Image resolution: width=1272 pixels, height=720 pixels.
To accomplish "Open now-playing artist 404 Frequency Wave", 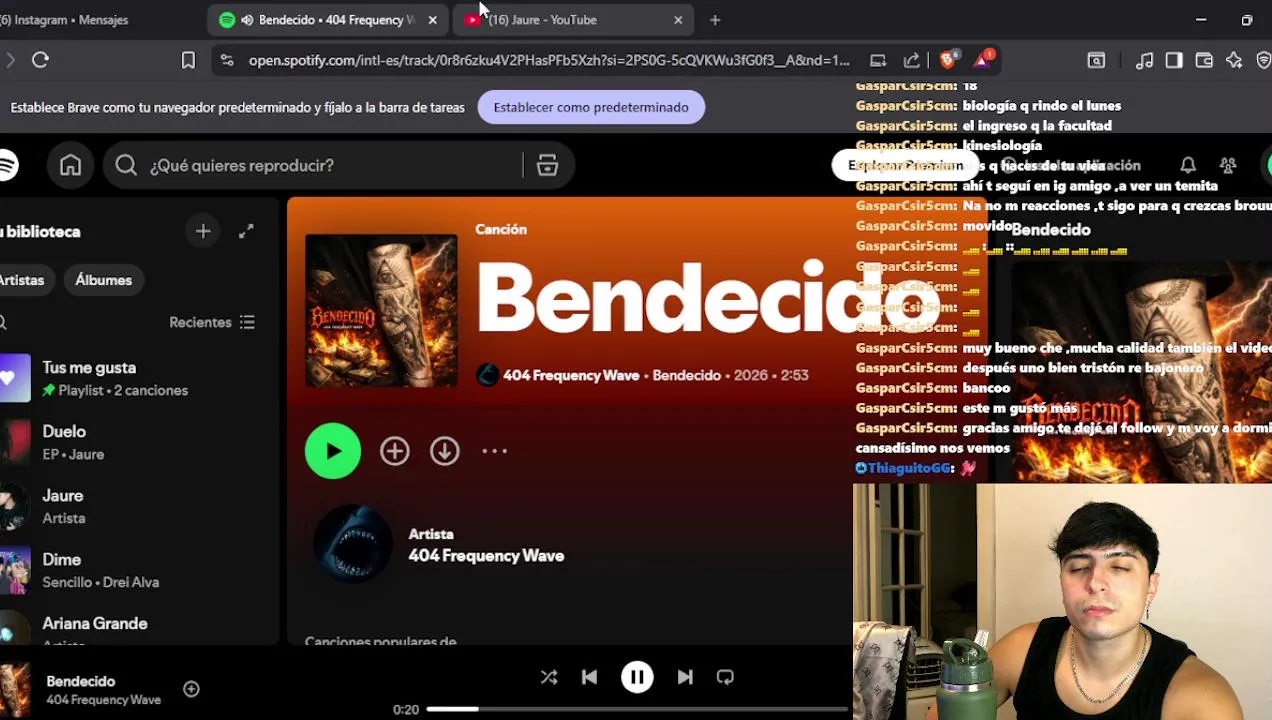I will 103,700.
